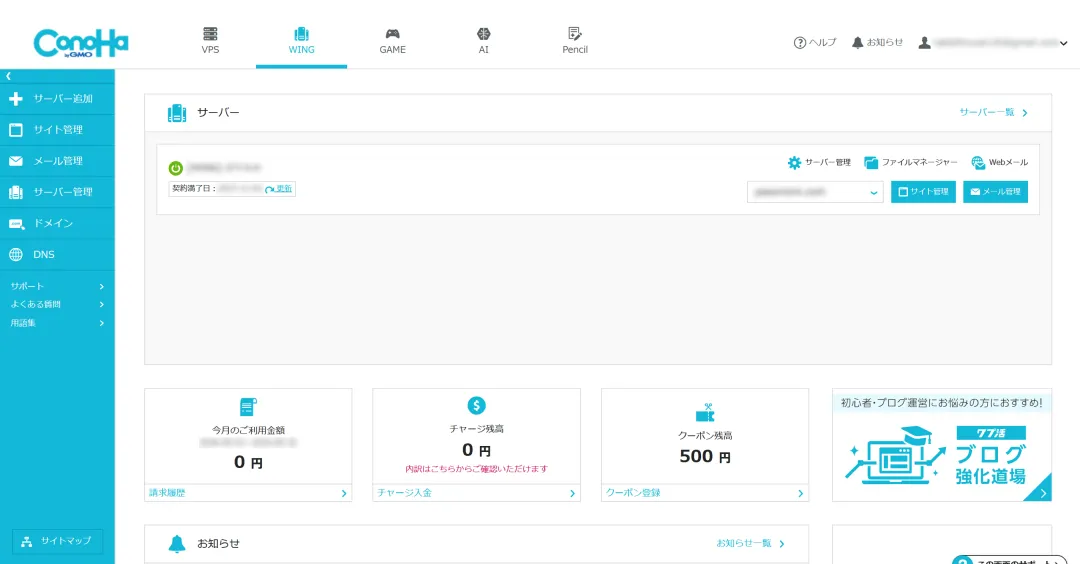Open サーバー管理 in sidebar
1080x564 pixels.
click(57, 191)
